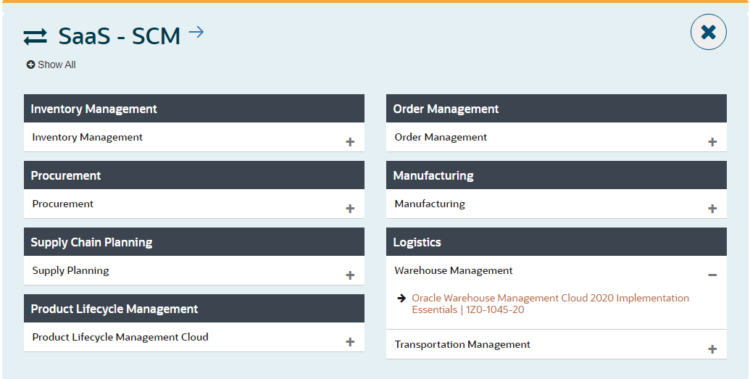Select the Inventory Management row label
Screen dimensions: 750x379
(87, 137)
